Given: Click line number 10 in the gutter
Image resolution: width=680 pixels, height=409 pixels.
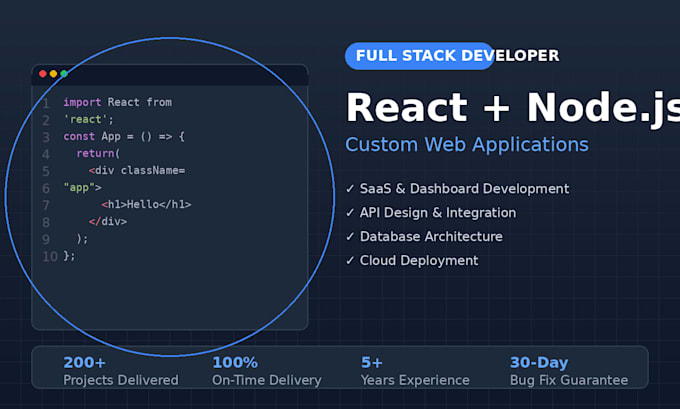Looking at the screenshot, I should tap(50, 256).
